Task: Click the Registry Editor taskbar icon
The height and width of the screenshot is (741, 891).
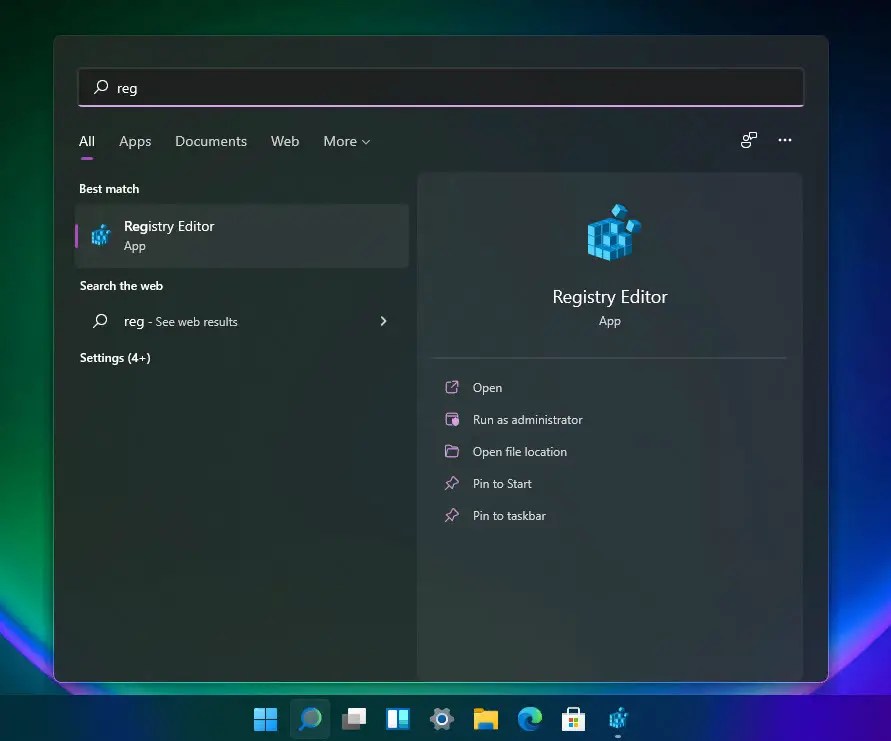Action: click(x=618, y=719)
